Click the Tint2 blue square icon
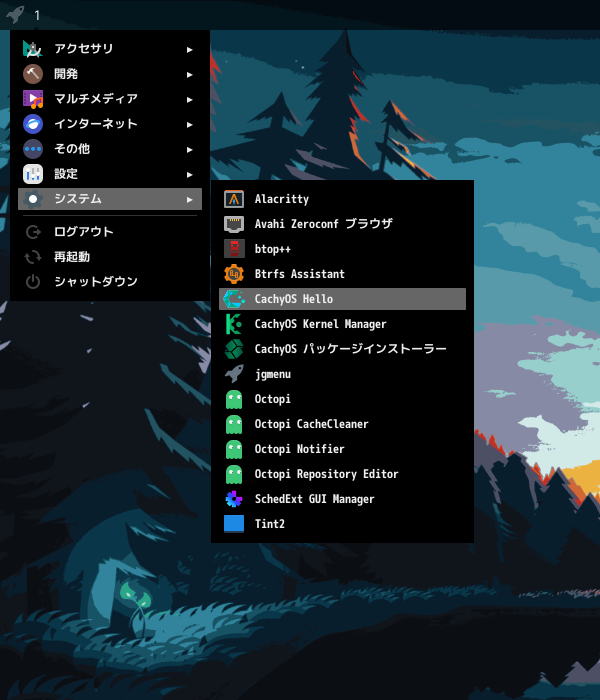Image resolution: width=600 pixels, height=700 pixels. click(234, 524)
